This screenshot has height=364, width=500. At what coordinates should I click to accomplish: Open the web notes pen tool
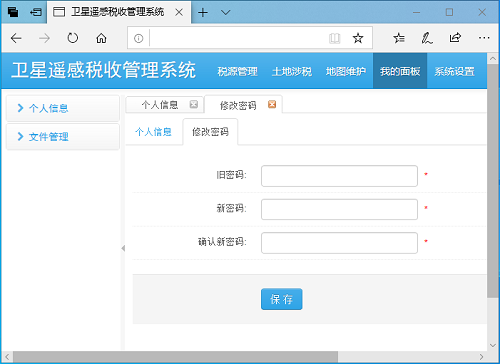(x=427, y=38)
